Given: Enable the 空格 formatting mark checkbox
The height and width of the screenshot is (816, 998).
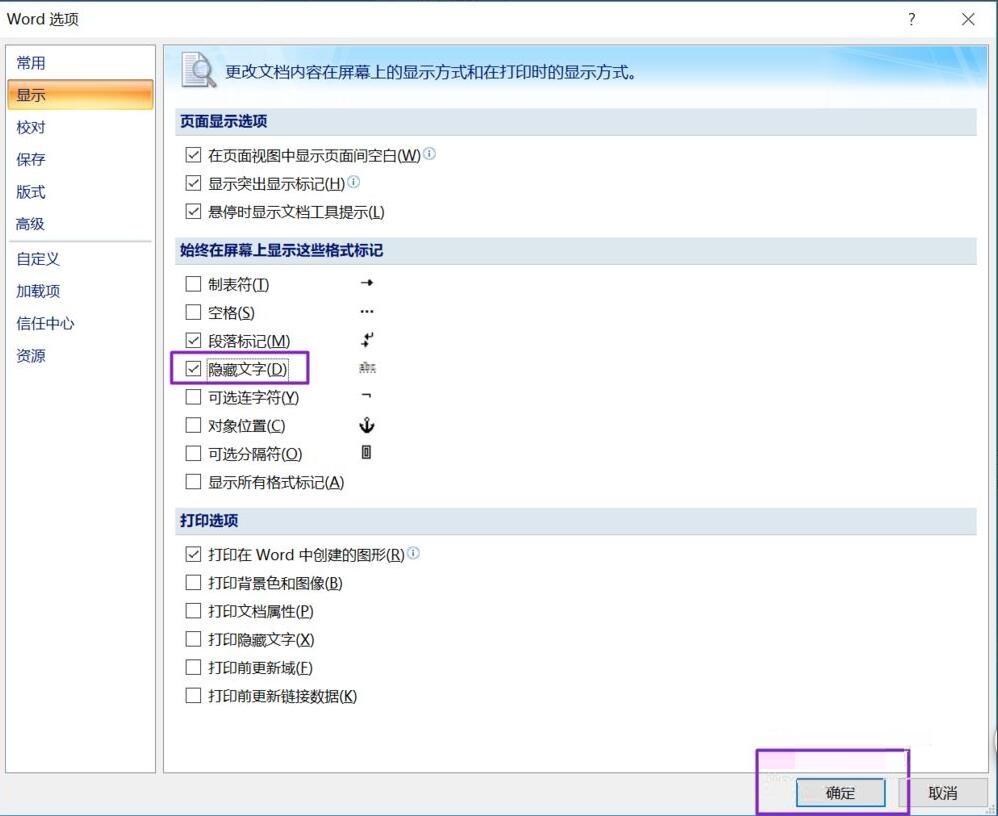Looking at the screenshot, I should [193, 312].
